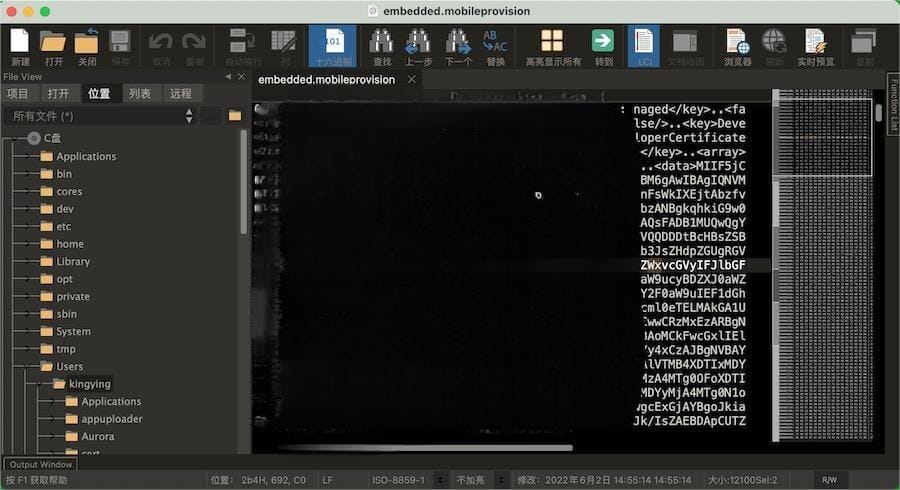Click the R/W status indicator
This screenshot has width=900, height=490.
(829, 480)
